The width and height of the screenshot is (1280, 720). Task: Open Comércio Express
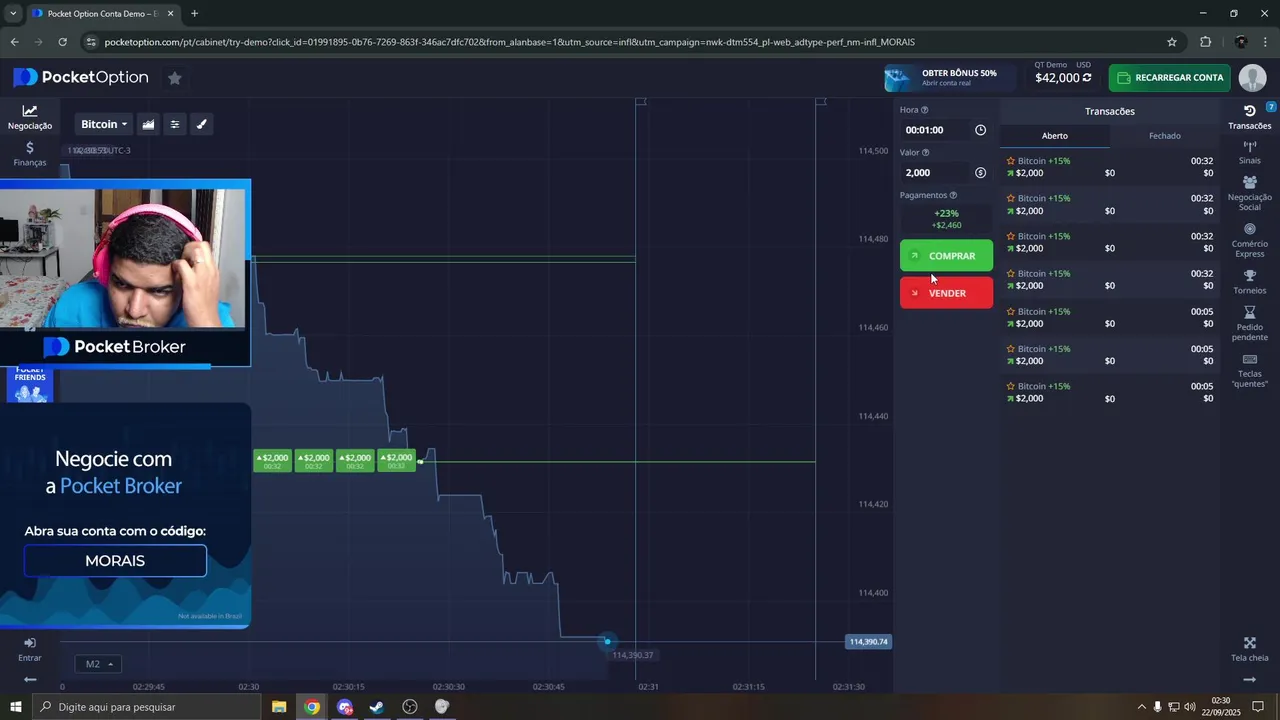click(x=1249, y=240)
